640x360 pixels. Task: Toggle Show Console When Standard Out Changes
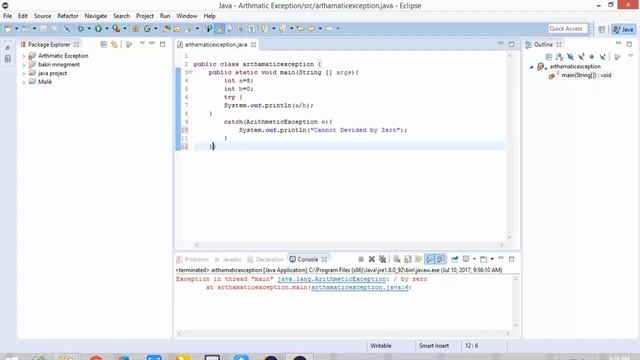pyautogui.click(x=429, y=259)
